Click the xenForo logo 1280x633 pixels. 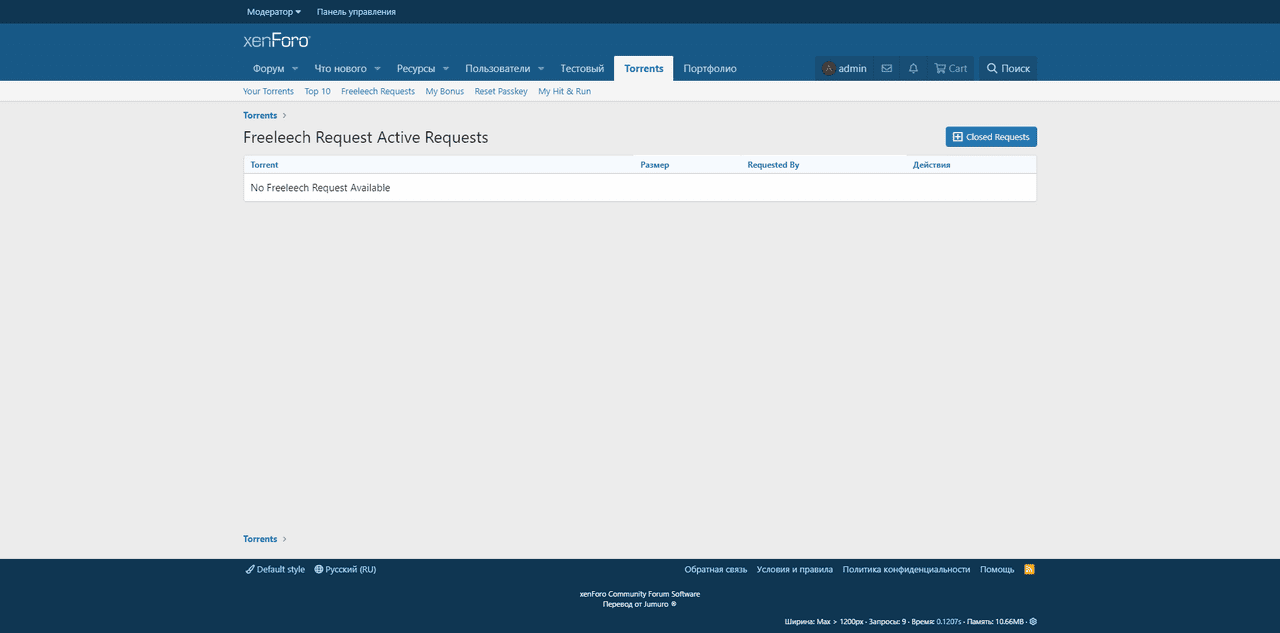pyautogui.click(x=277, y=41)
